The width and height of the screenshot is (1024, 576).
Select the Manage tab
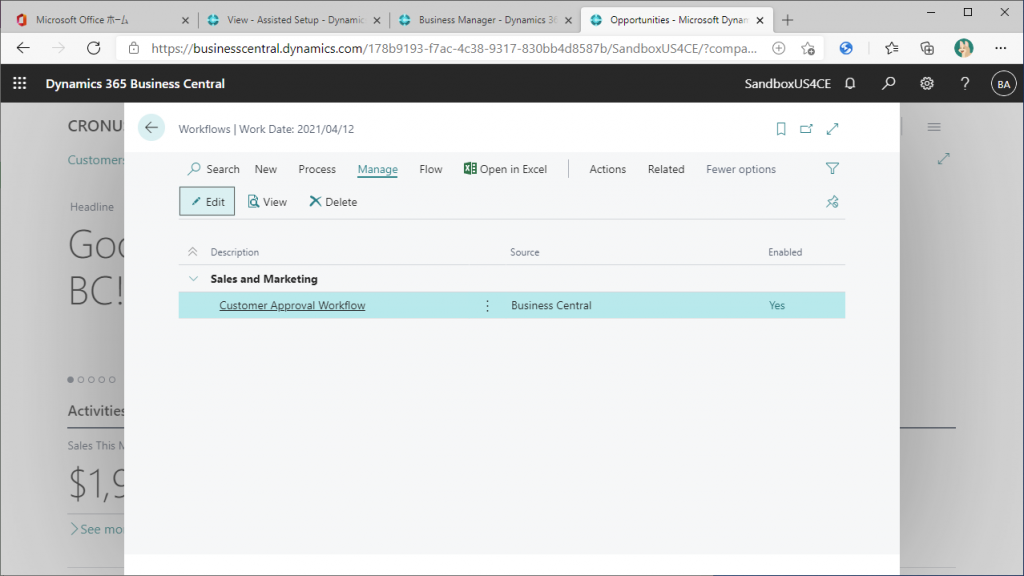(377, 169)
